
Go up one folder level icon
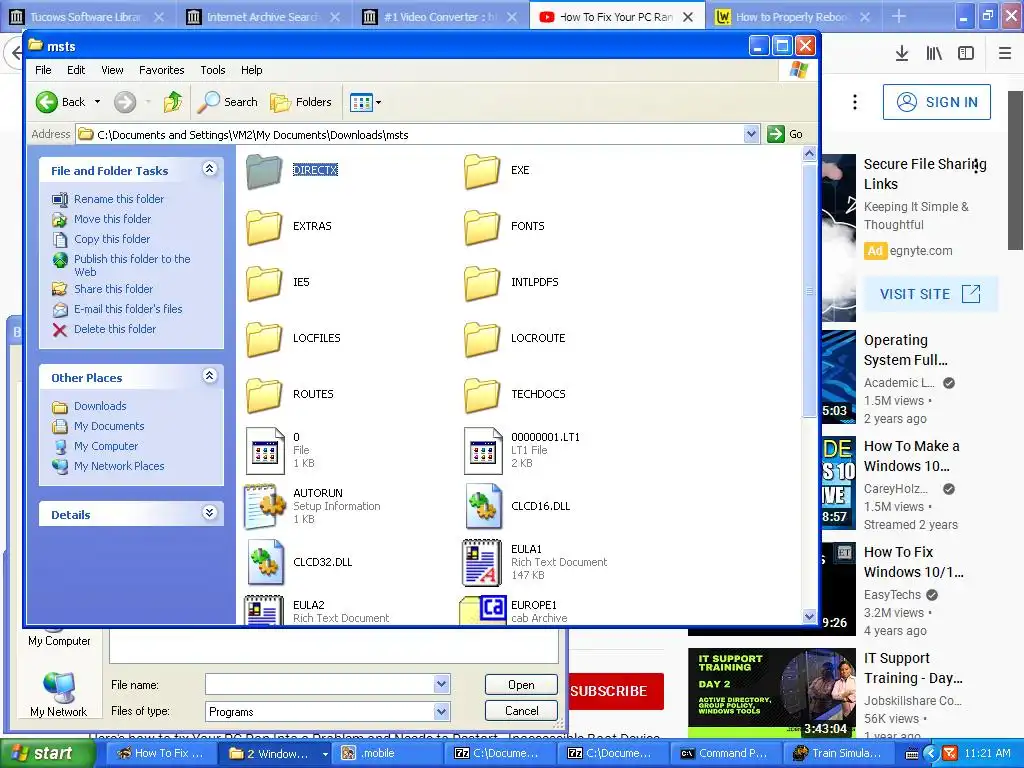173,102
